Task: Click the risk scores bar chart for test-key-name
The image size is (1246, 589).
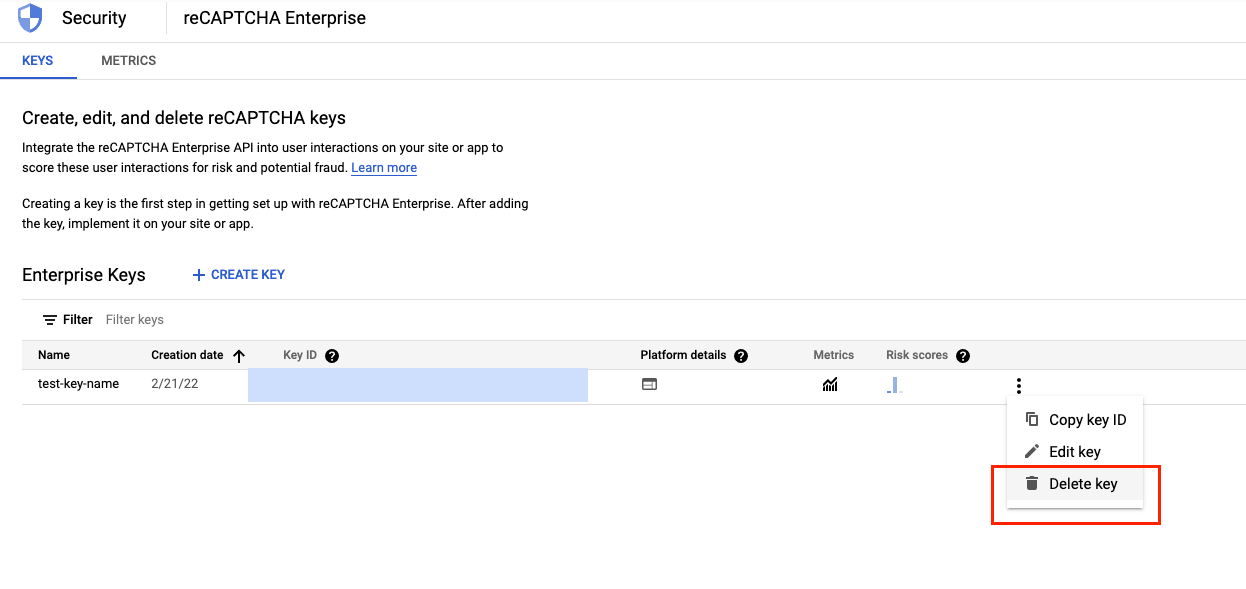Action: click(x=894, y=384)
